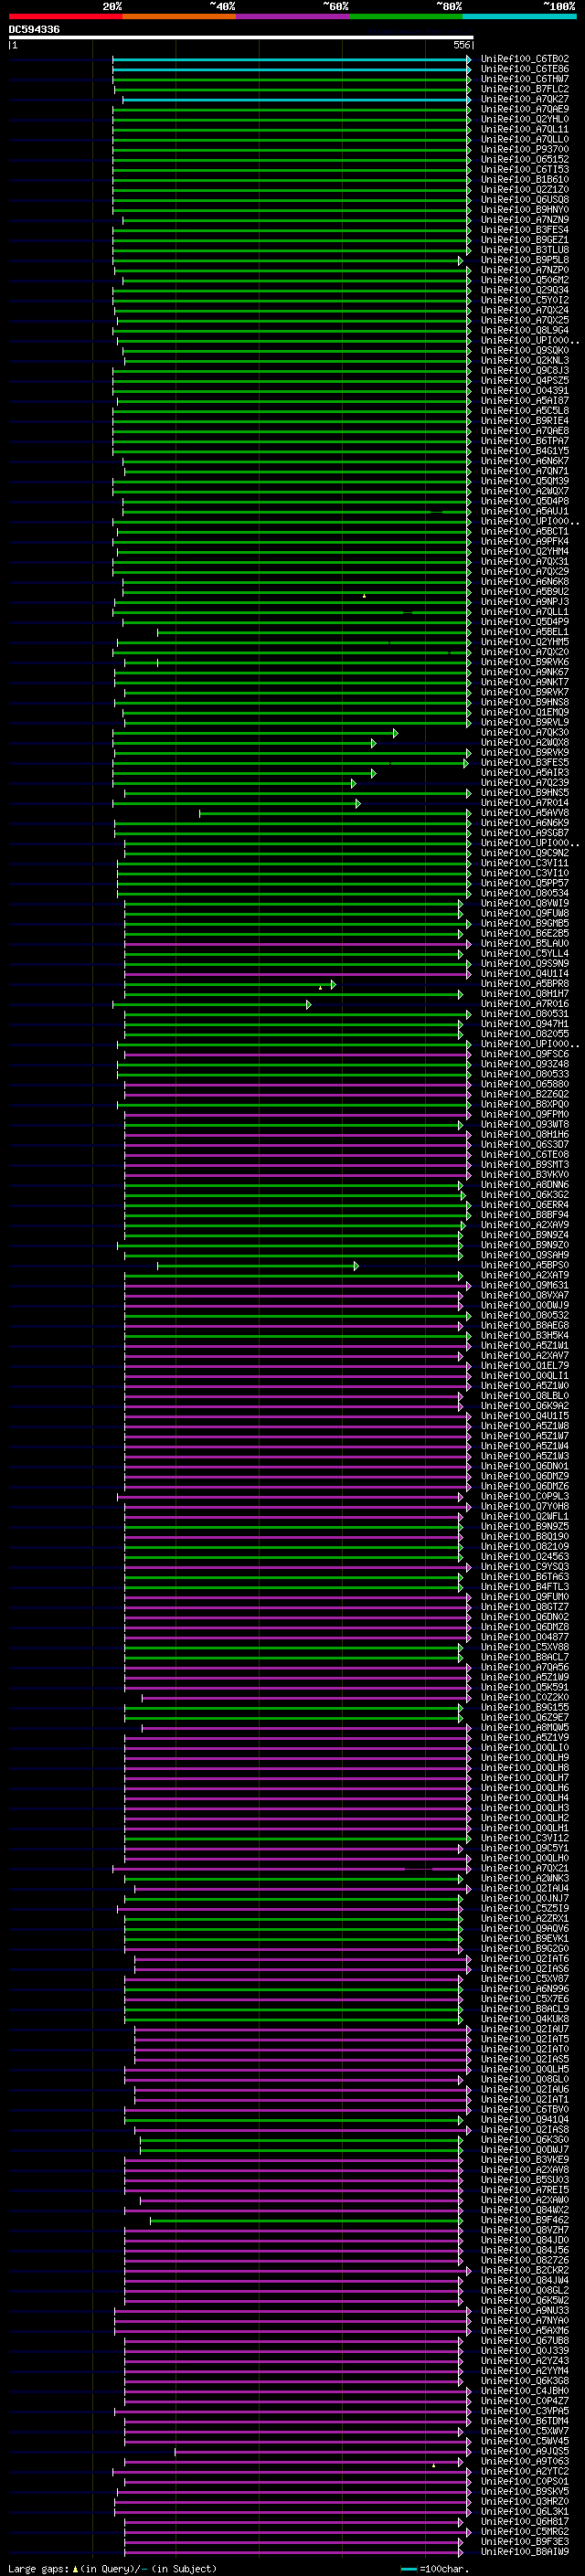Open hit UniRef100_C6THW7

[525, 79]
